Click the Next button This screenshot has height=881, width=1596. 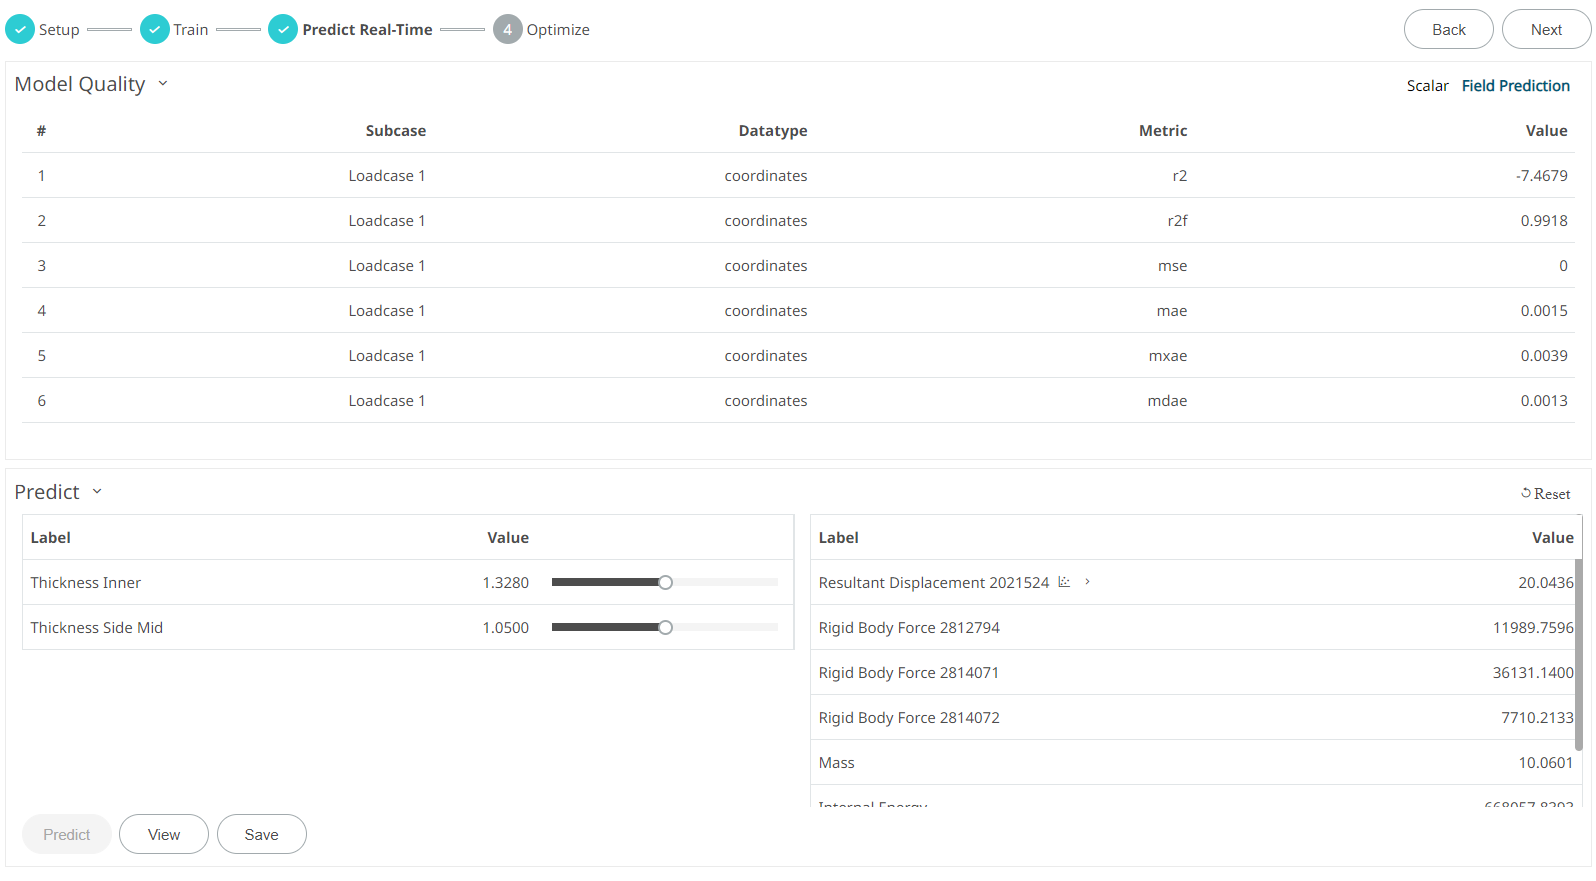[x=1545, y=30]
